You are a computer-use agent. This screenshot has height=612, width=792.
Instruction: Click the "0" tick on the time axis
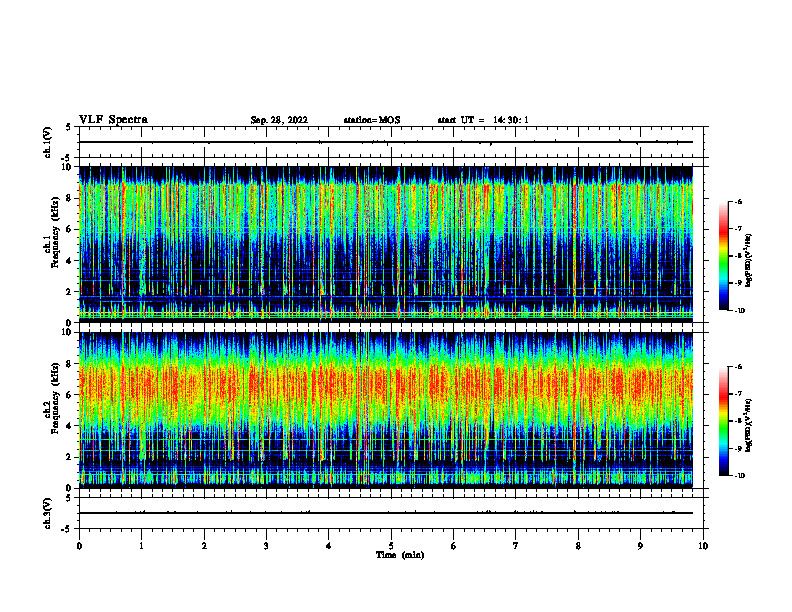79,546
